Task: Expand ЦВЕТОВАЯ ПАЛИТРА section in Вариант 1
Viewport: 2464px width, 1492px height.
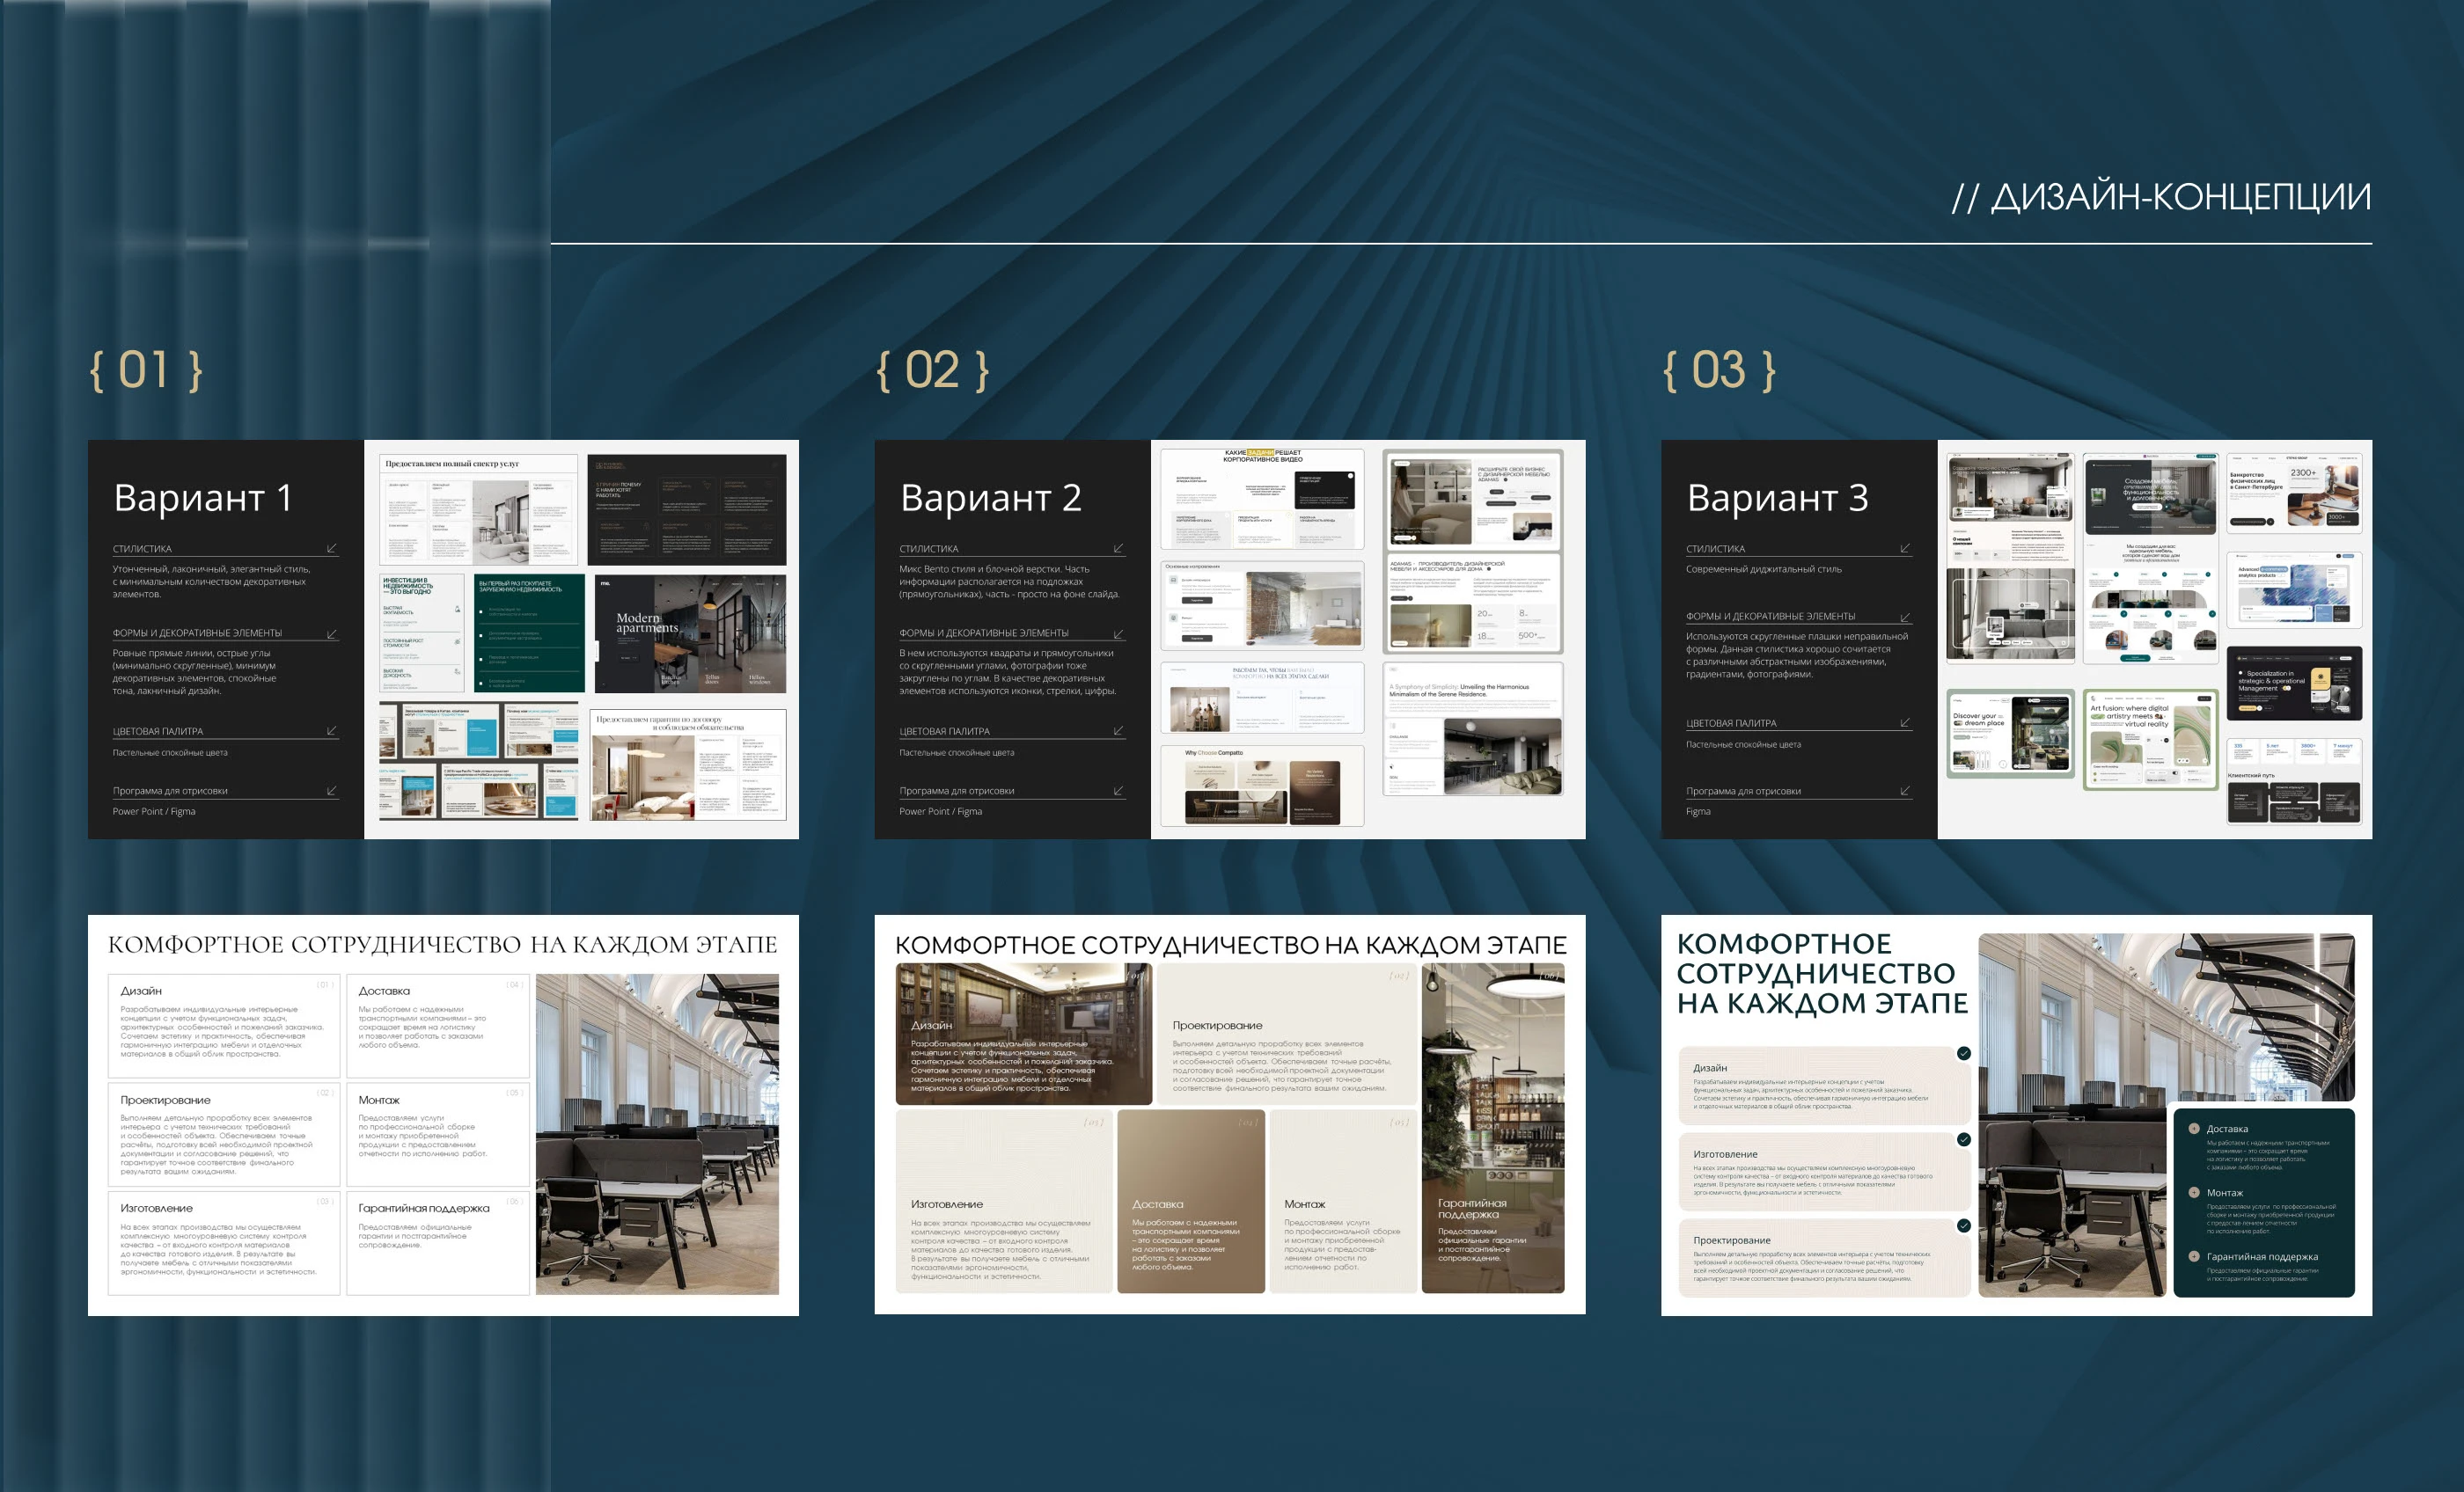Action: click(332, 731)
